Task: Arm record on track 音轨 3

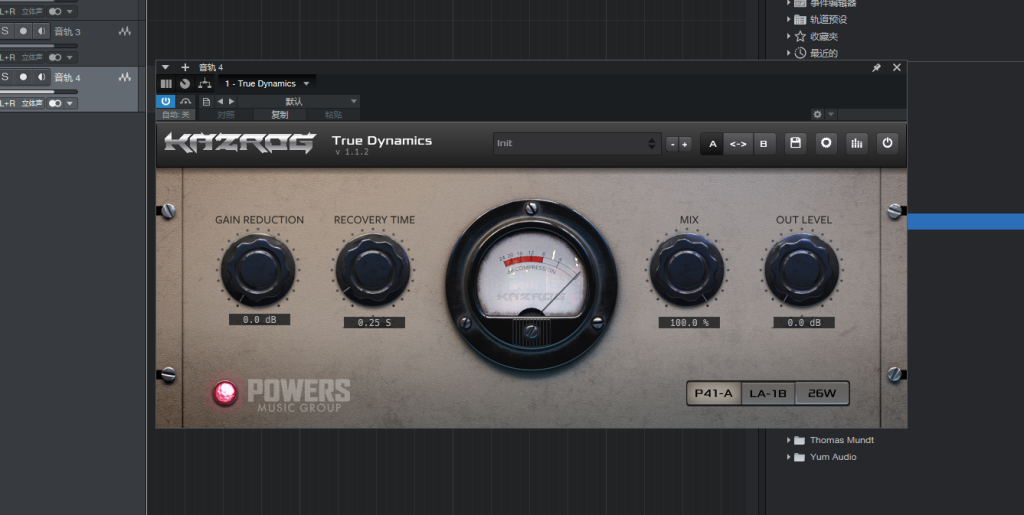Action: 24,31
